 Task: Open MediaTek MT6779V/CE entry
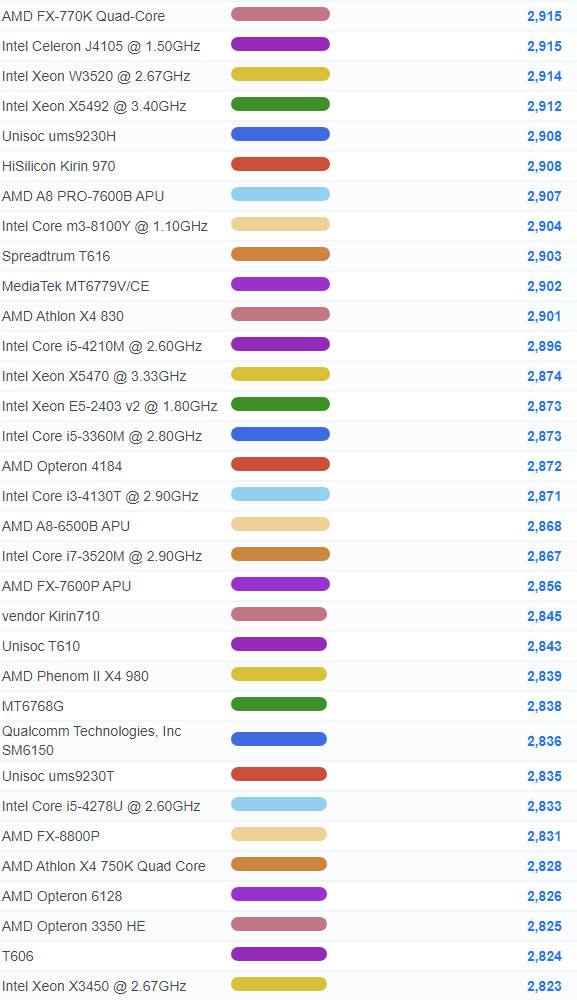75,286
